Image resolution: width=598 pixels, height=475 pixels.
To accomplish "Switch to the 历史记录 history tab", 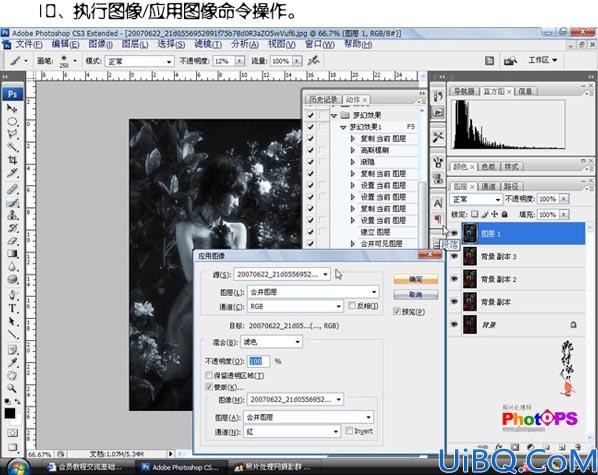I will (323, 100).
